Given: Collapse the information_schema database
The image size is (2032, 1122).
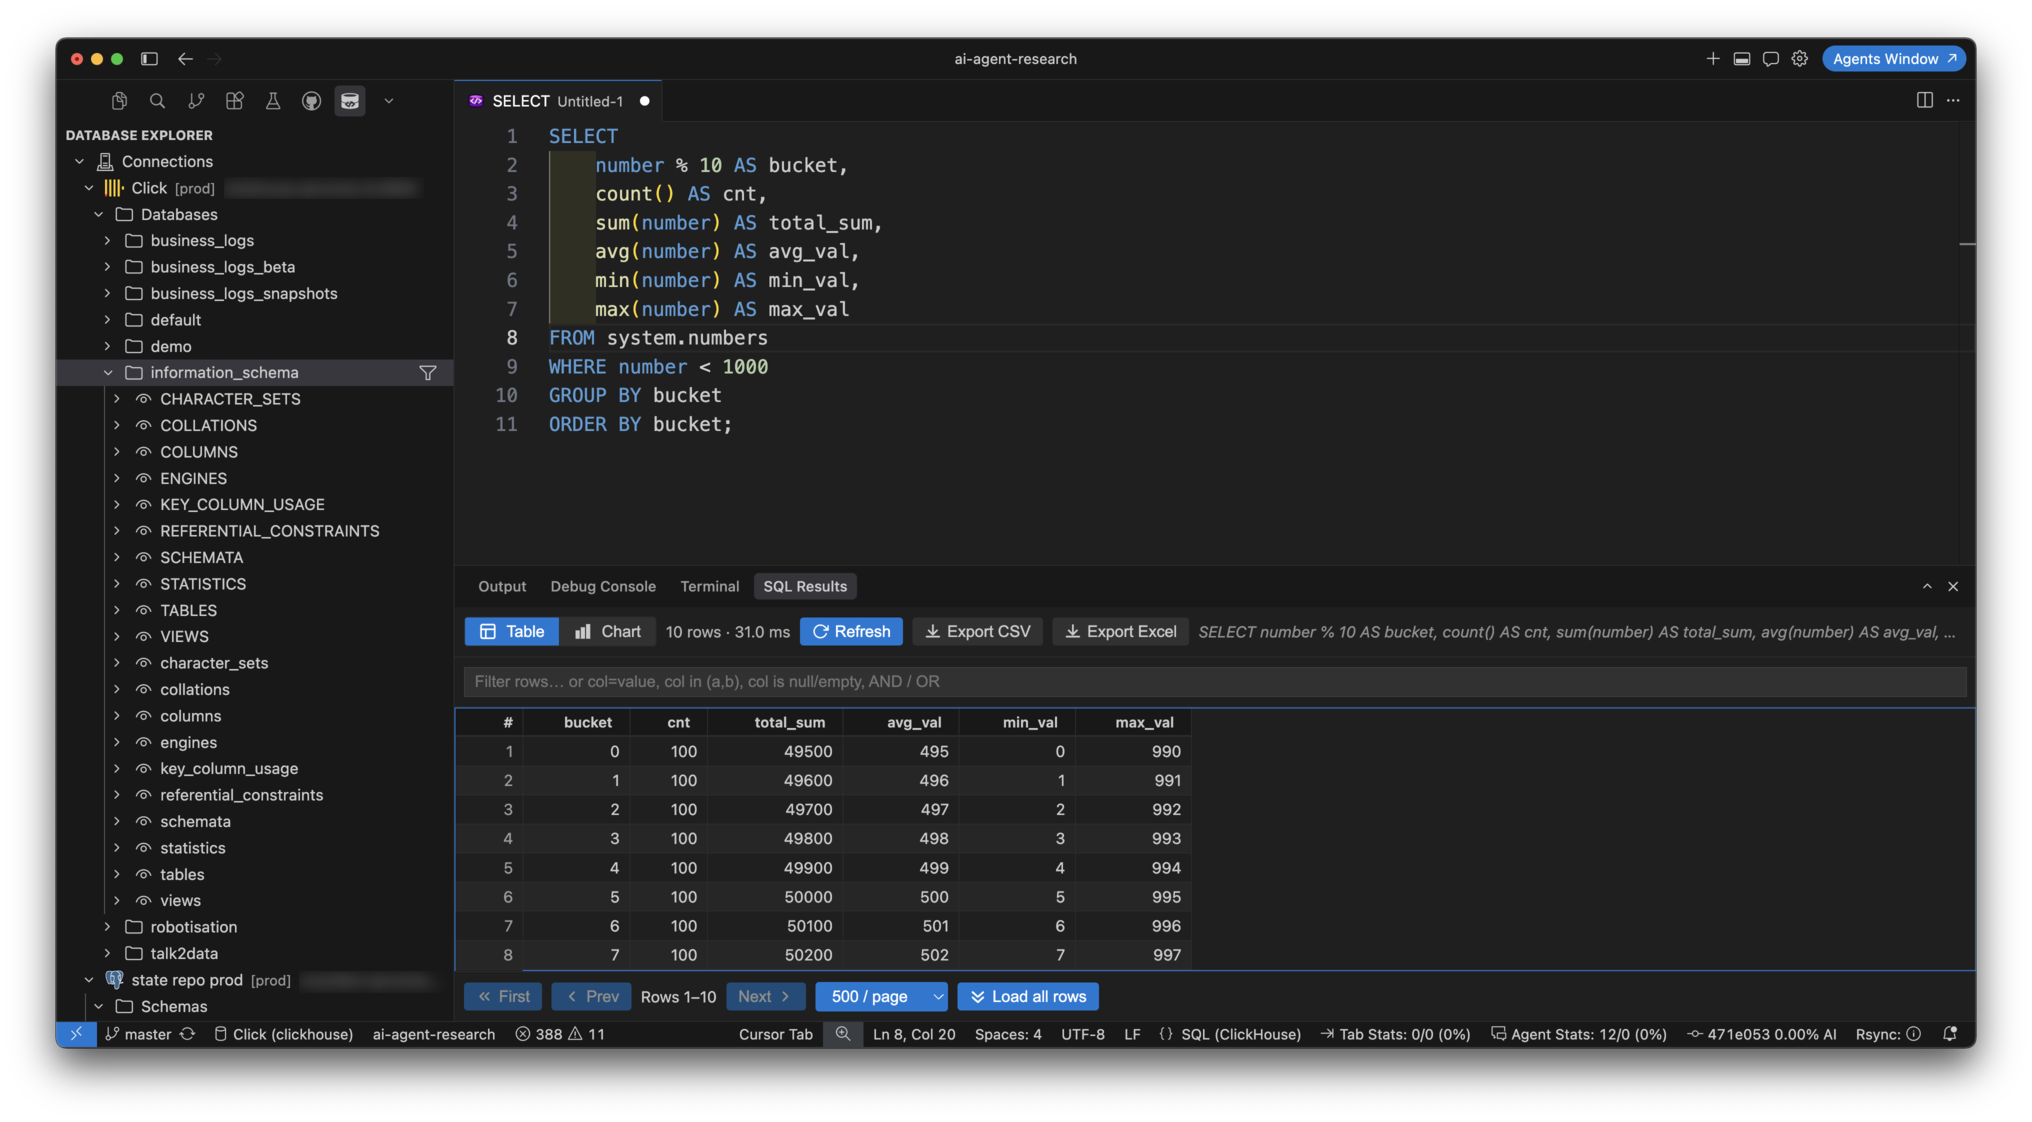Looking at the screenshot, I should pyautogui.click(x=108, y=373).
